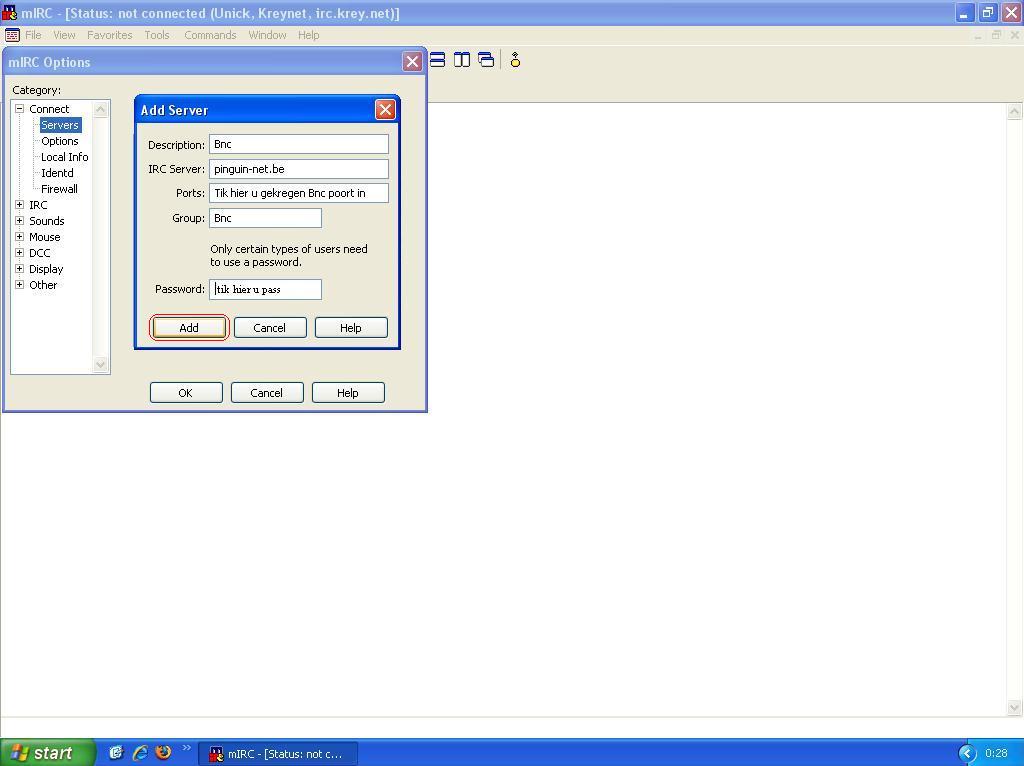The image size is (1024, 766).
Task: Click Help in mIRC Options
Action: click(348, 392)
